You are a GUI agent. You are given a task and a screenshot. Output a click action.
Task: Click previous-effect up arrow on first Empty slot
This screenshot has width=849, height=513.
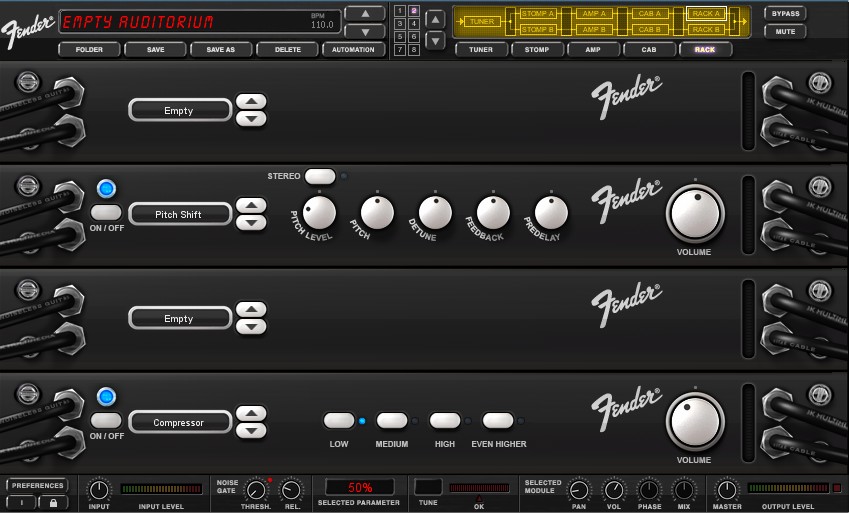(x=251, y=102)
